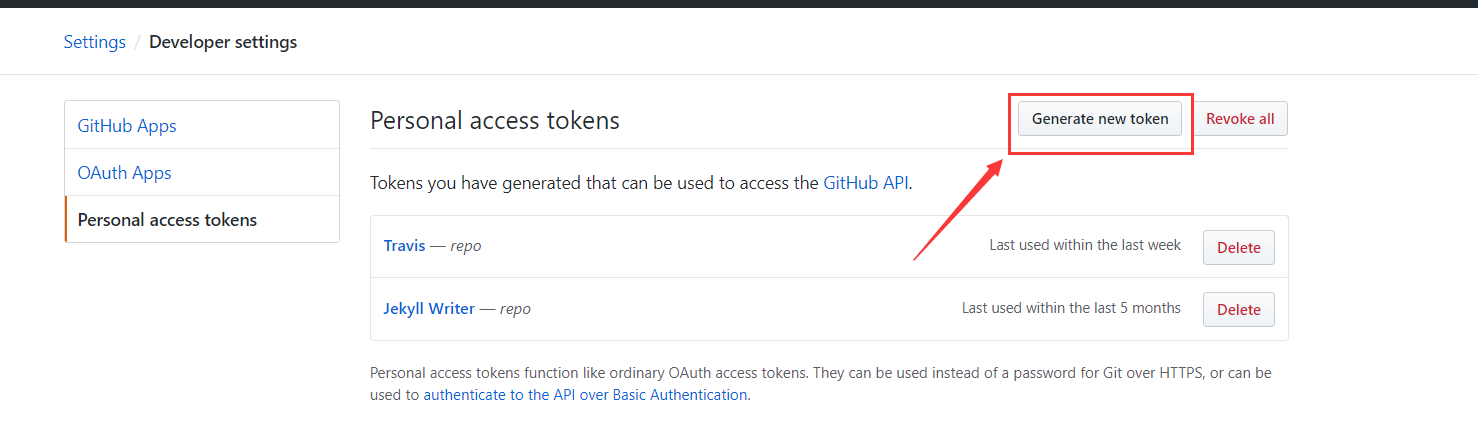Click the Personal access tokens page heading

click(495, 121)
